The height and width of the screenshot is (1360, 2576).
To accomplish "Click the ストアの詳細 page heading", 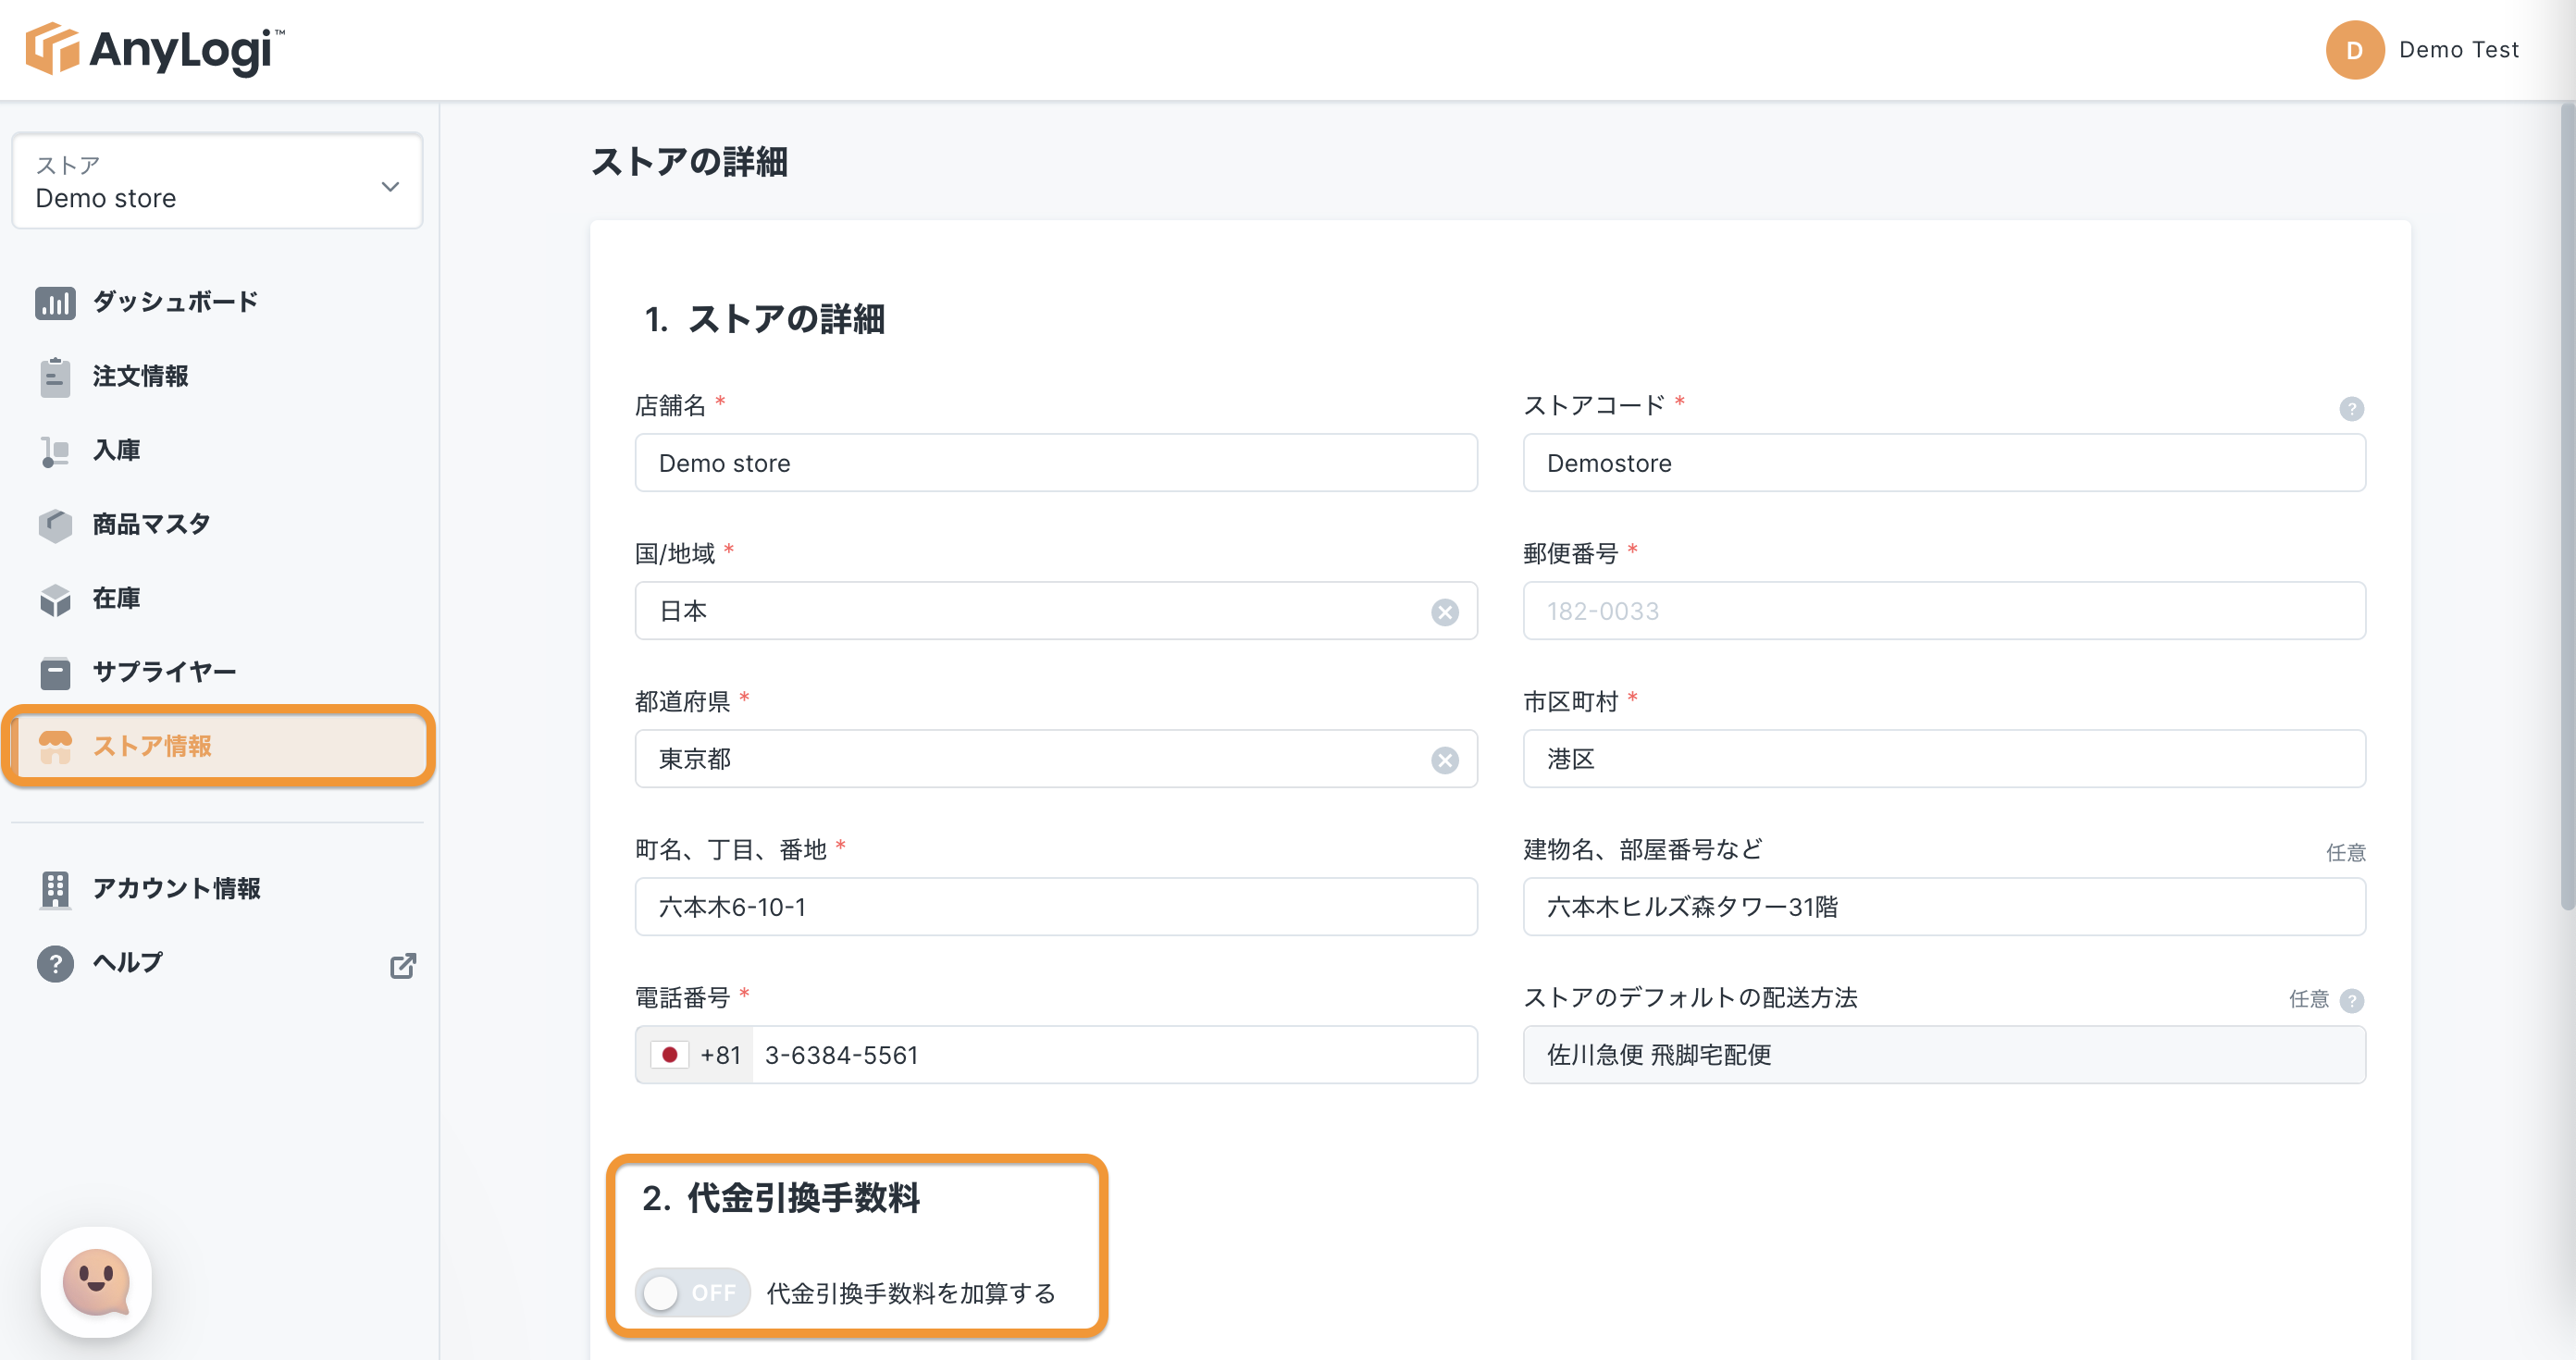I will [x=689, y=162].
